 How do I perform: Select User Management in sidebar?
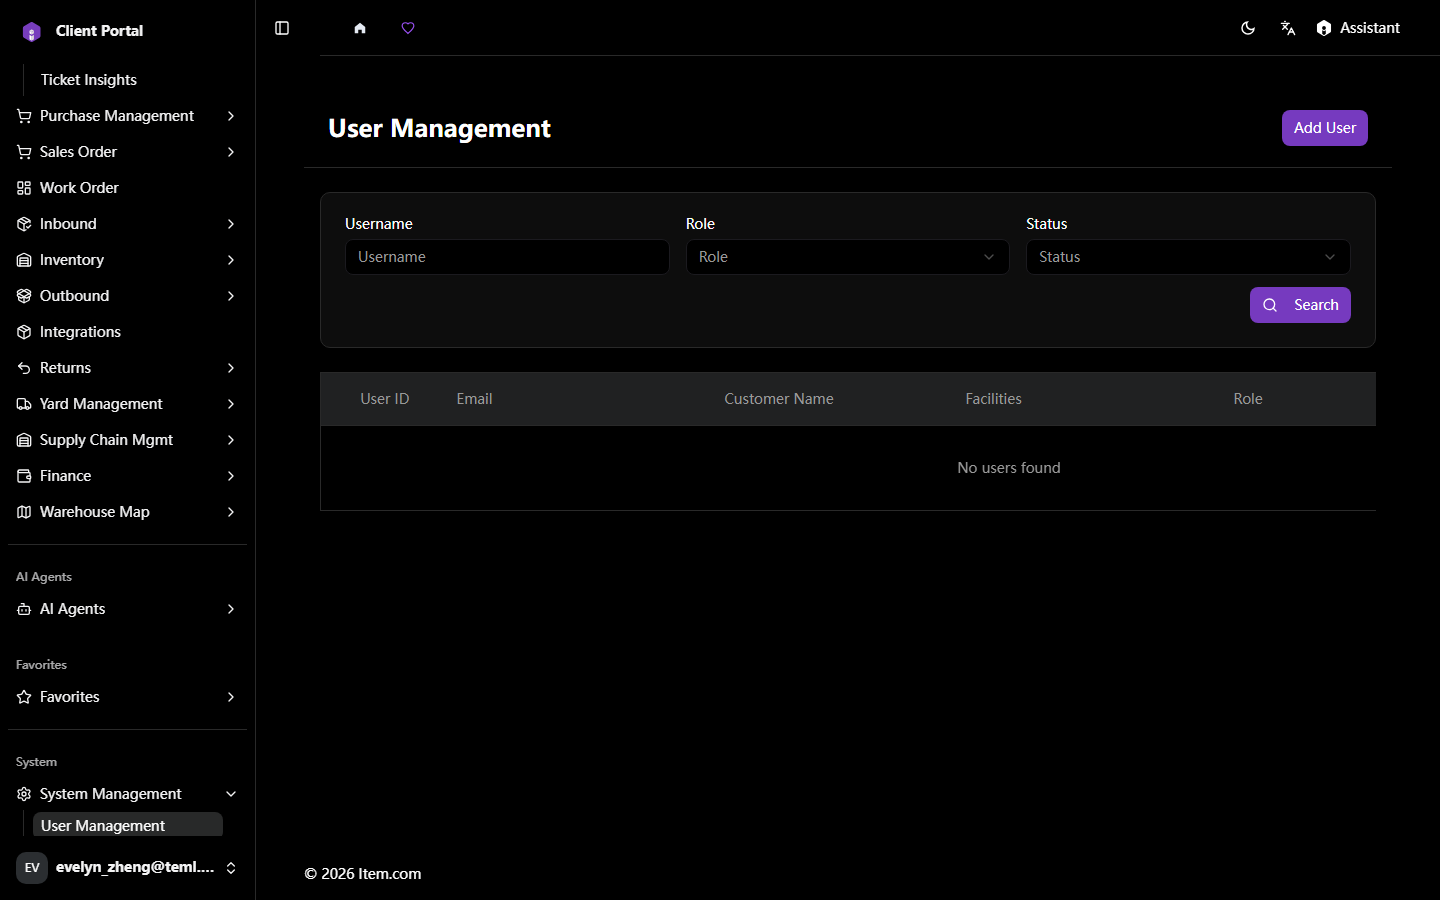(x=128, y=825)
